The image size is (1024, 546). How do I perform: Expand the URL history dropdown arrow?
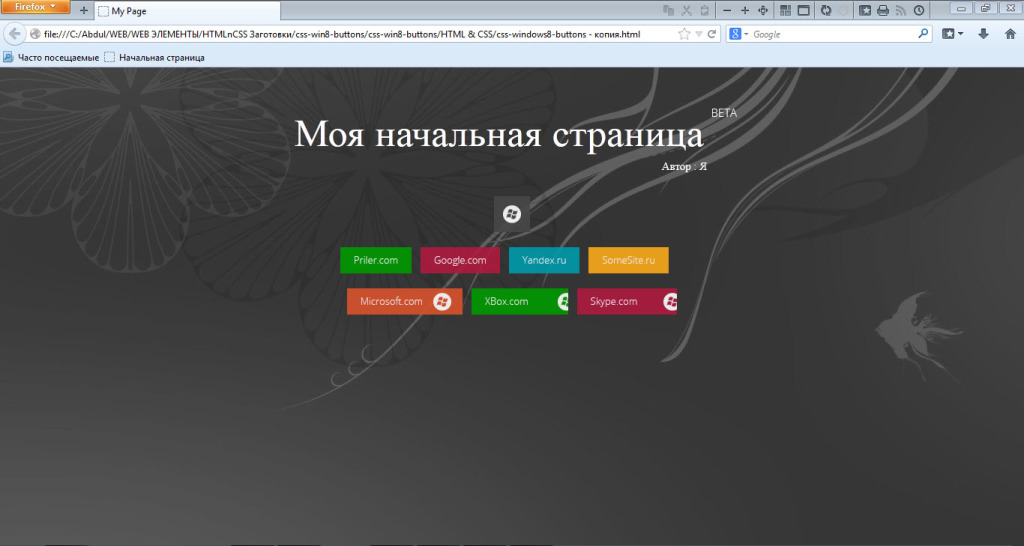point(699,34)
